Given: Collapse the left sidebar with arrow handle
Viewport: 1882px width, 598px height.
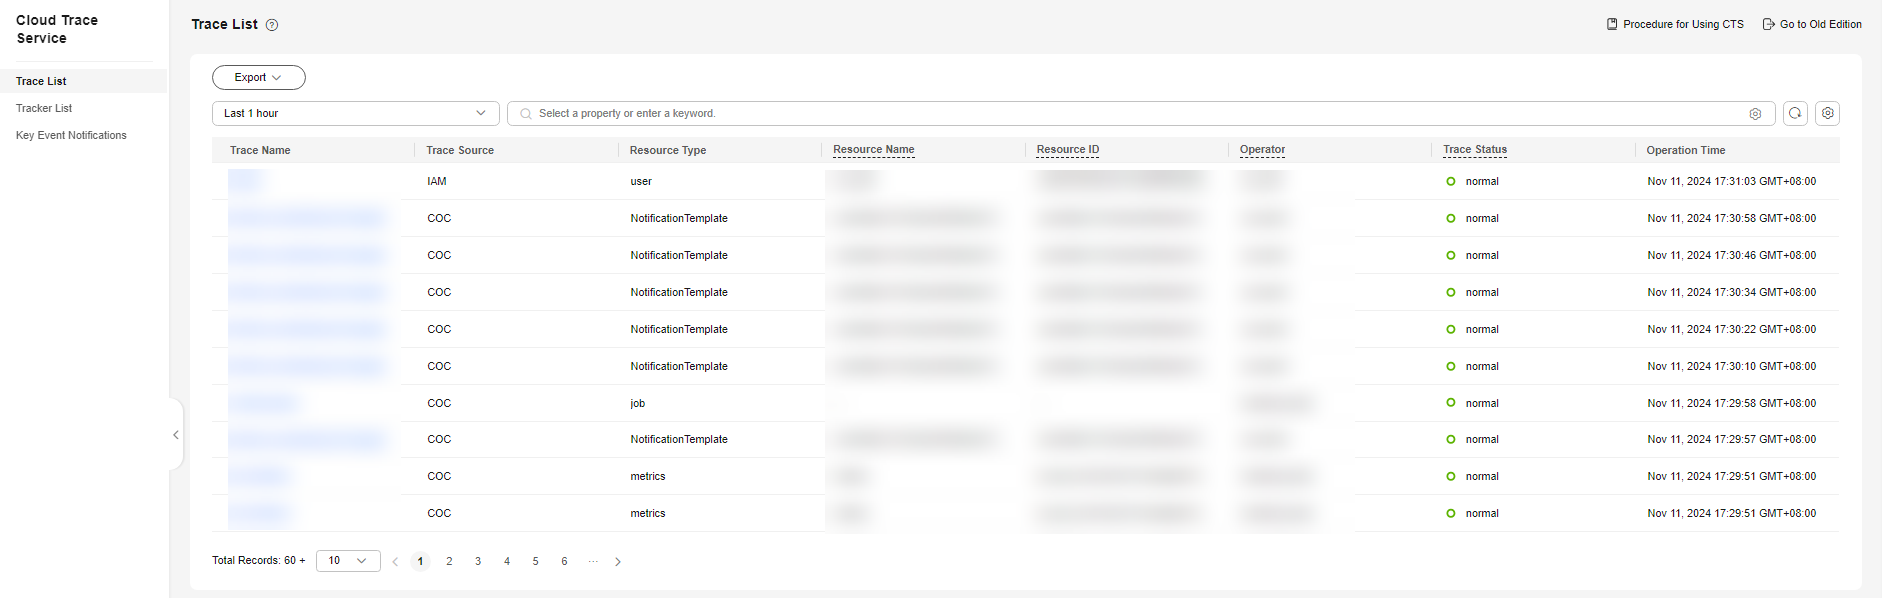Looking at the screenshot, I should pyautogui.click(x=176, y=435).
